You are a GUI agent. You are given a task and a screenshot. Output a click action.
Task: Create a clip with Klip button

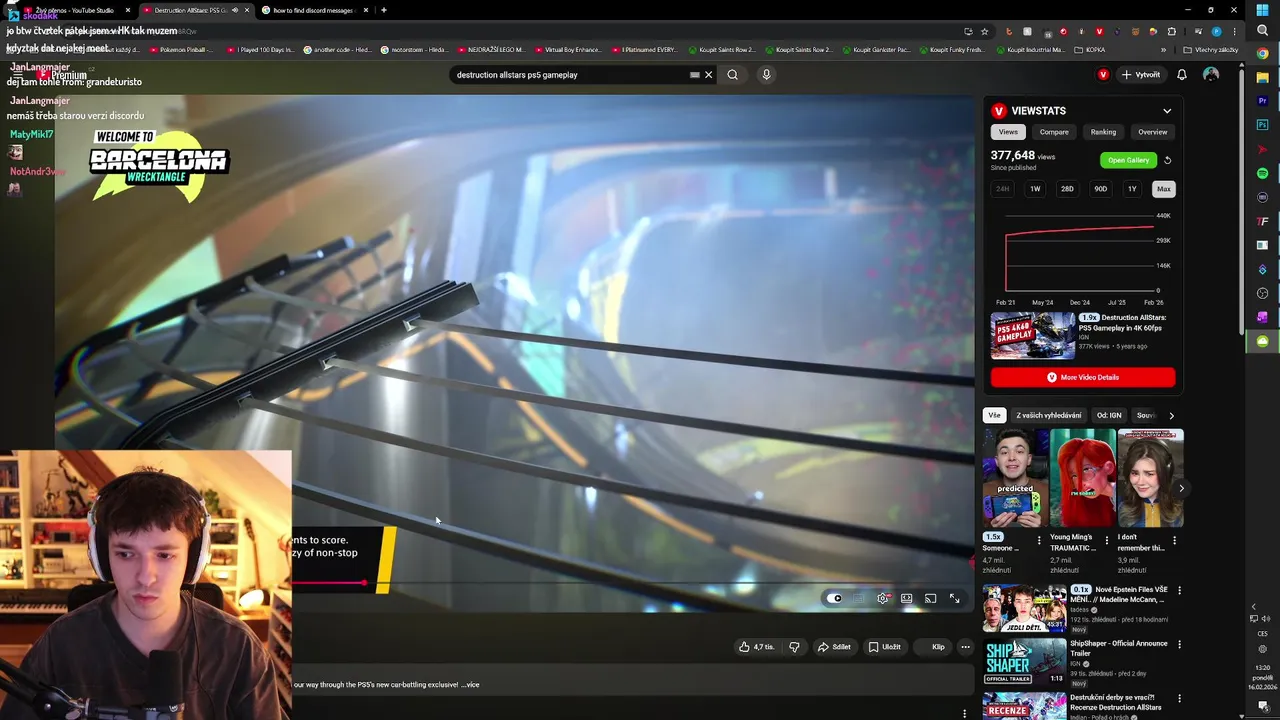[932, 647]
